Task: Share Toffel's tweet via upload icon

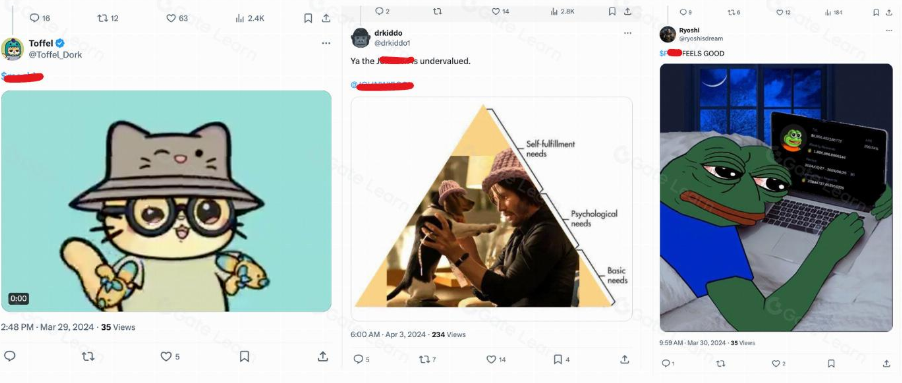Action: [323, 356]
